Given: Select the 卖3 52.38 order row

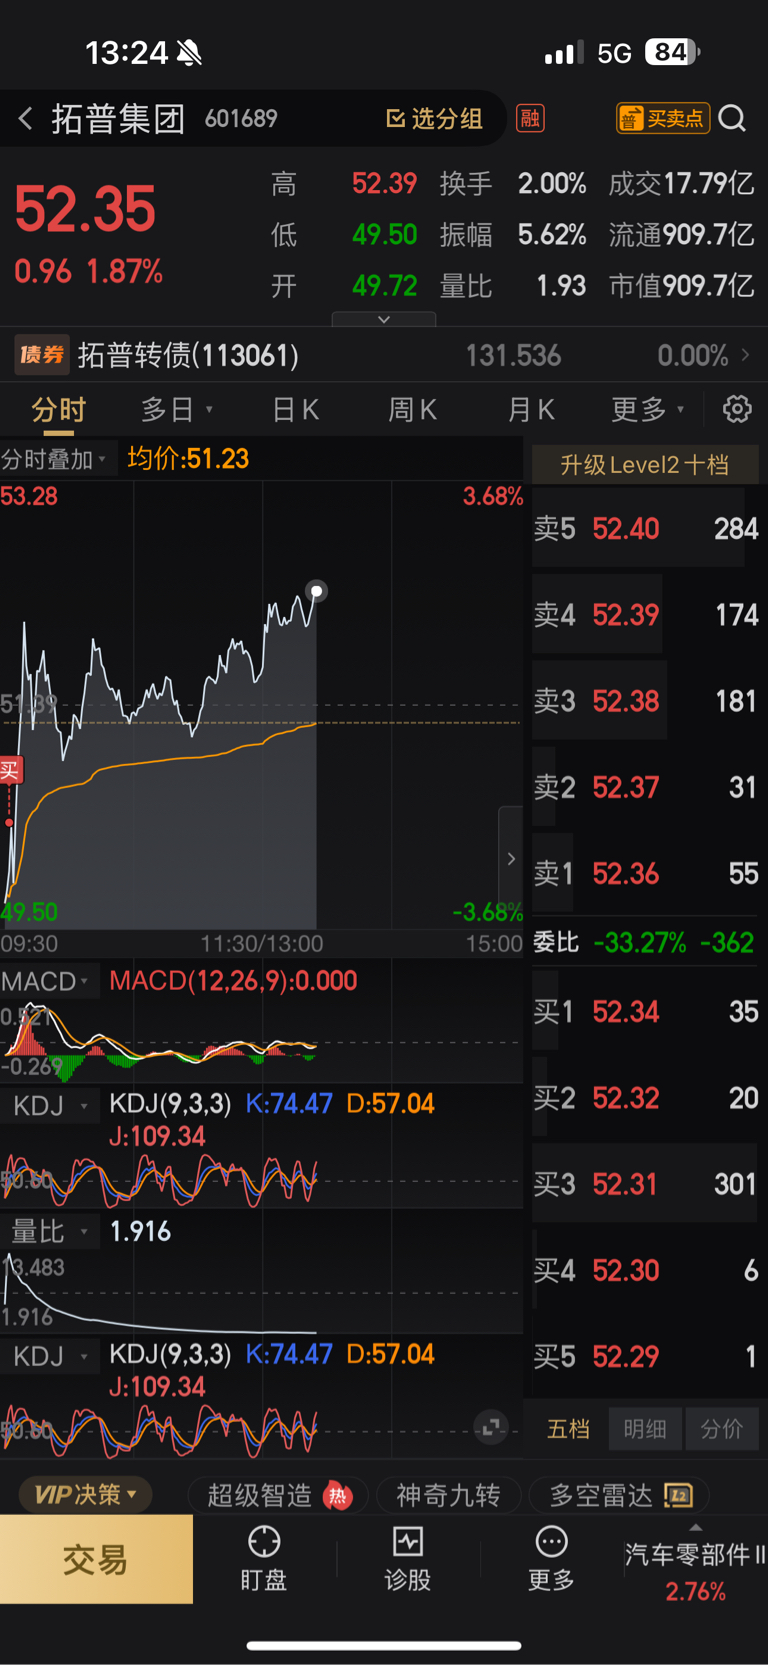Looking at the screenshot, I should (x=646, y=701).
